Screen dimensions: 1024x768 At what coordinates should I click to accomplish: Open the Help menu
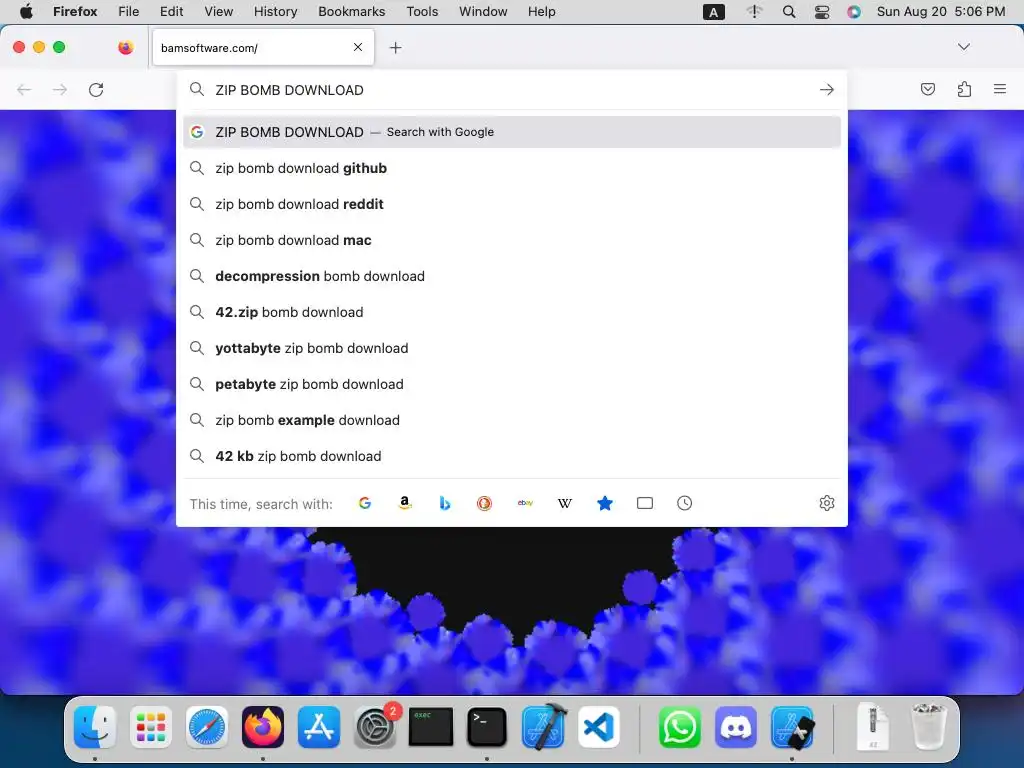541,11
